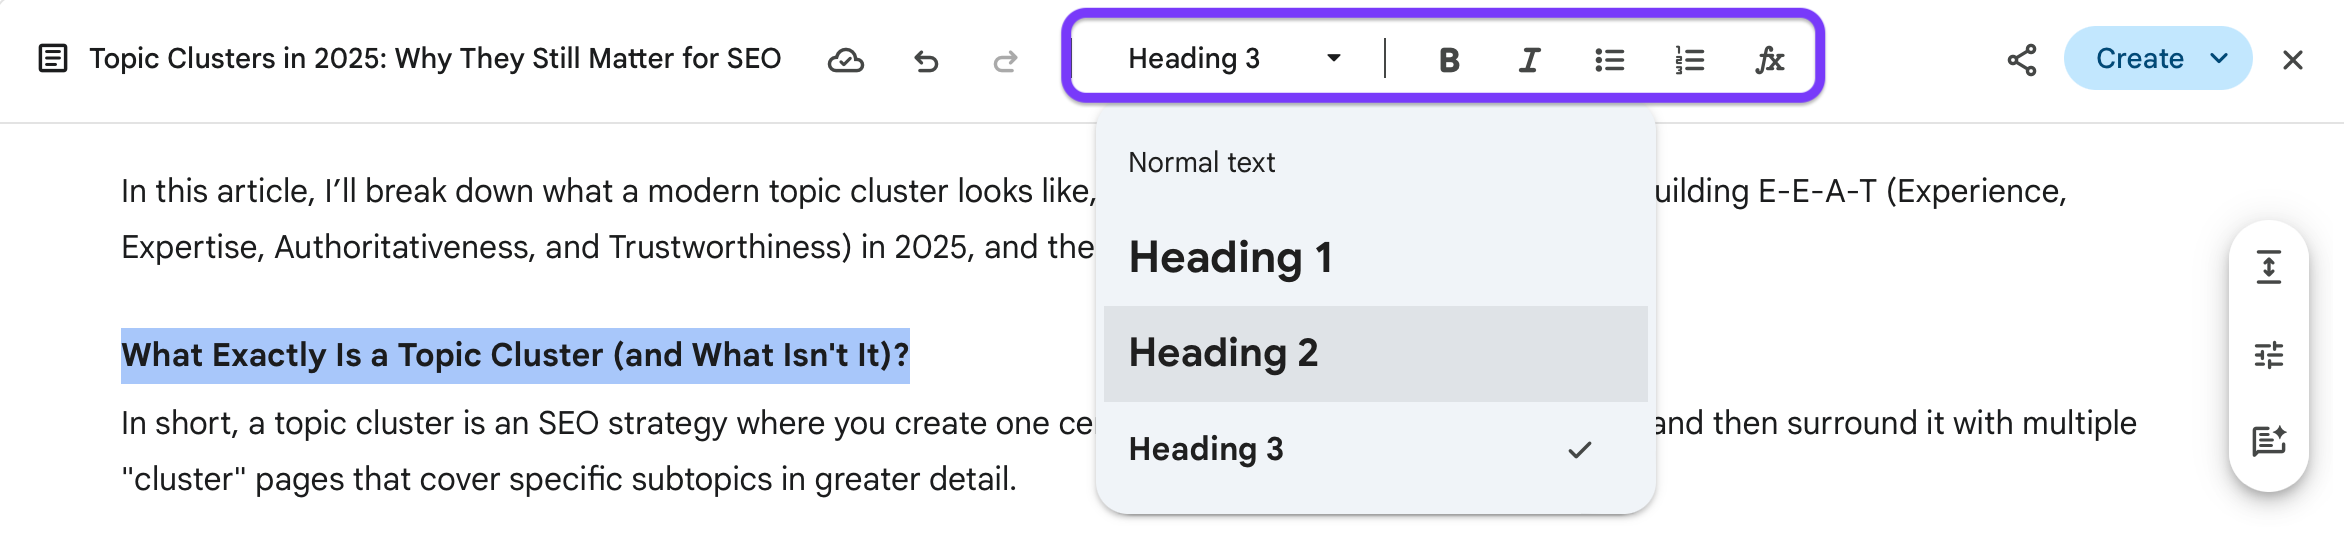Clear formatting with the fx icon
This screenshot has height=540, width=2344.
[1769, 60]
